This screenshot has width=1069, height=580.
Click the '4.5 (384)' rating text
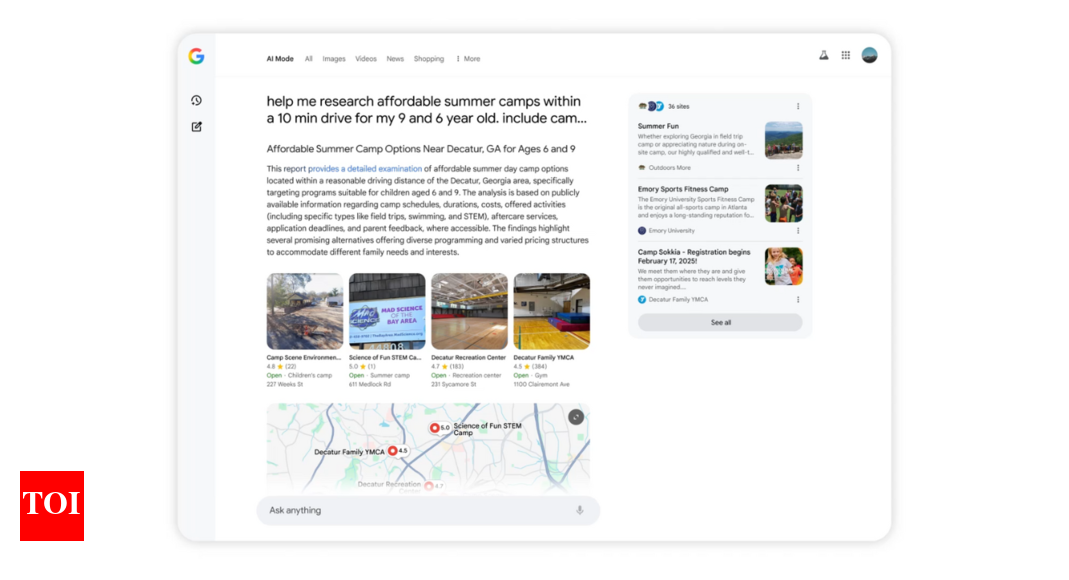pyautogui.click(x=530, y=367)
